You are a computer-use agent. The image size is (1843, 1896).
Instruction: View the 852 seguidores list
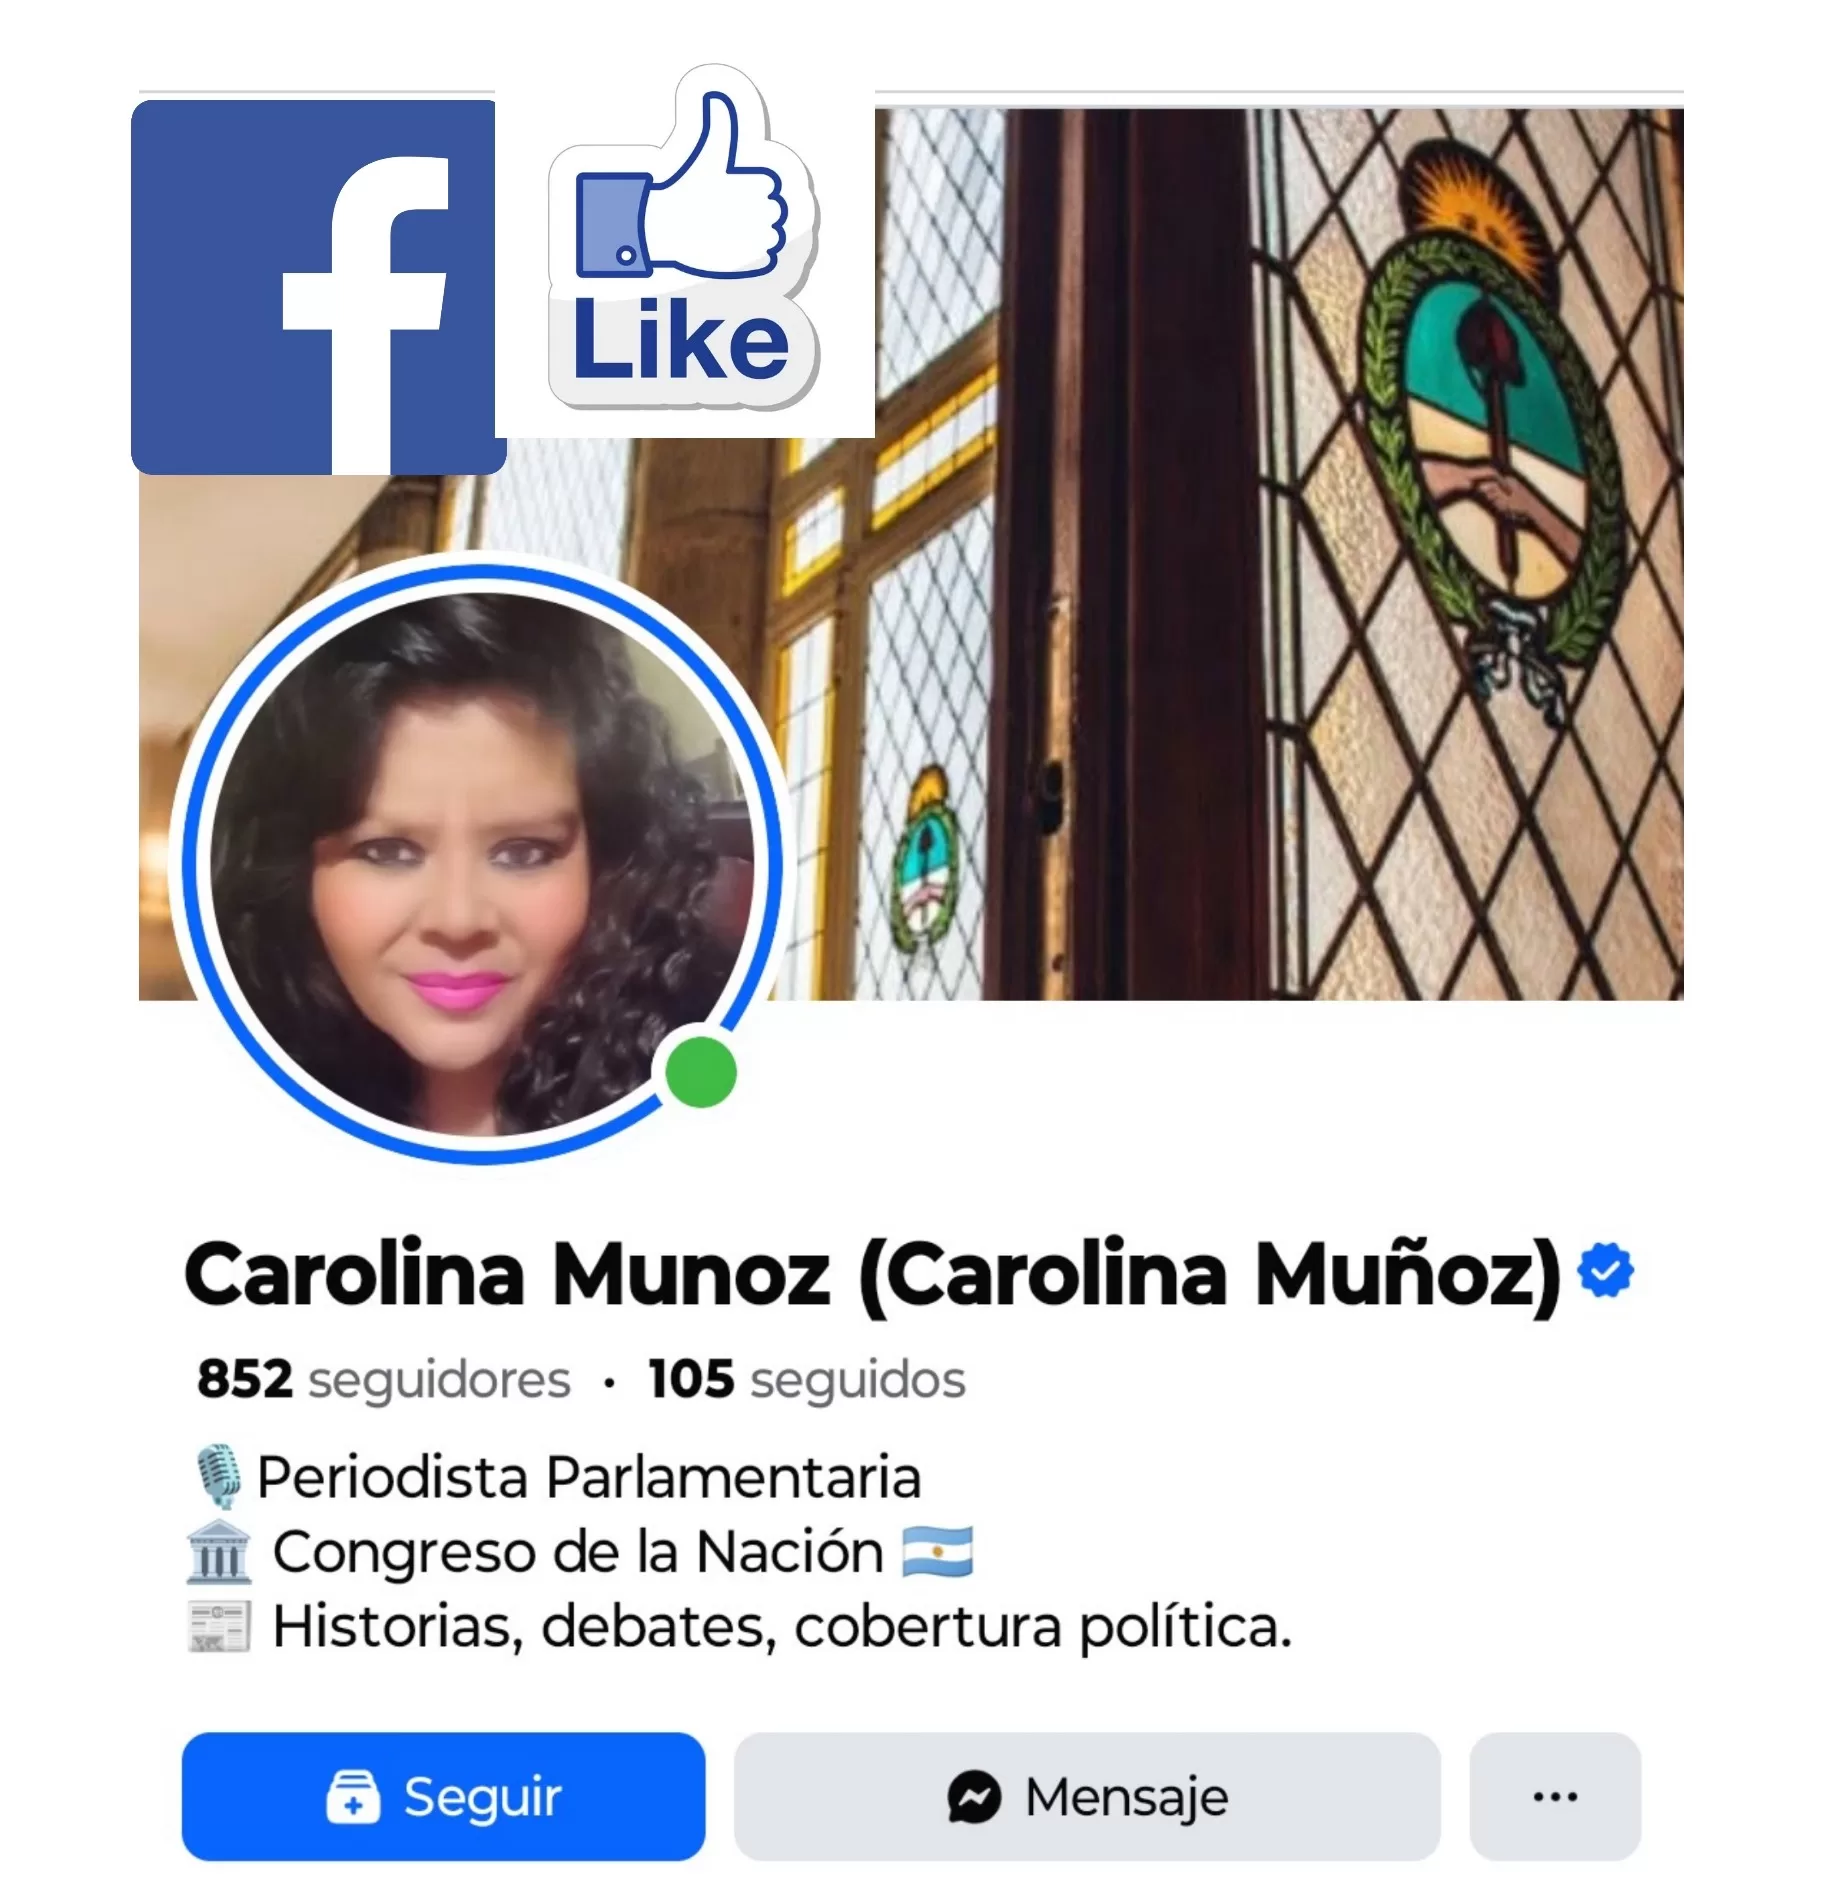(x=384, y=1379)
